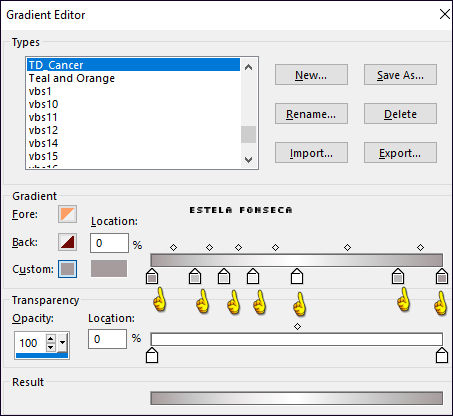Select the right transparency stop marker
453x416 pixels.
[x=442, y=355]
